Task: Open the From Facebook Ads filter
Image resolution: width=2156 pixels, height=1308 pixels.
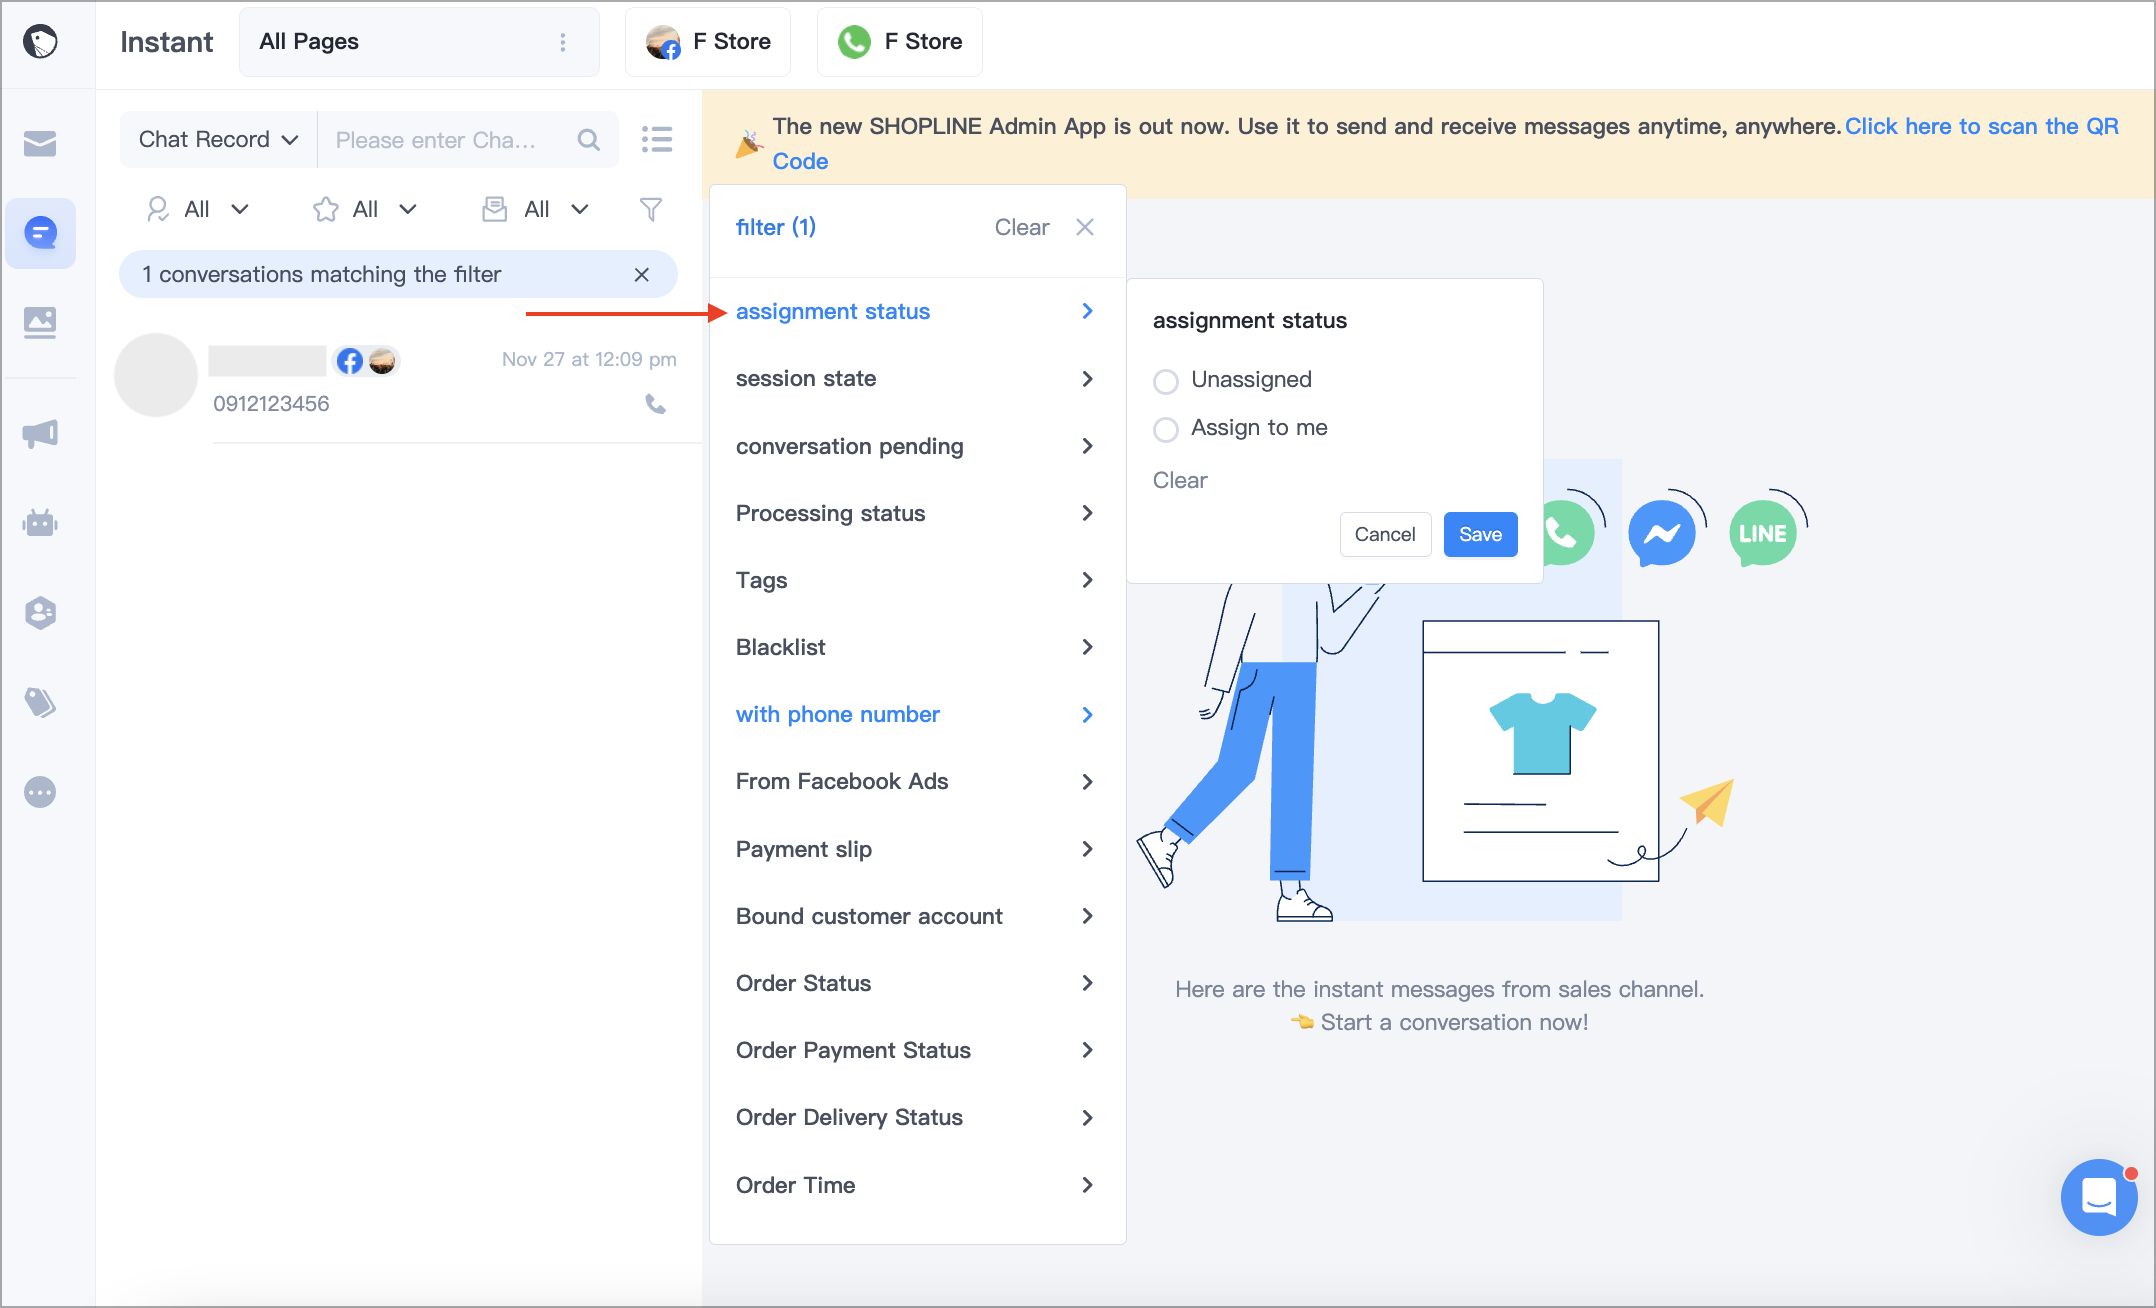Action: pyautogui.click(x=917, y=781)
